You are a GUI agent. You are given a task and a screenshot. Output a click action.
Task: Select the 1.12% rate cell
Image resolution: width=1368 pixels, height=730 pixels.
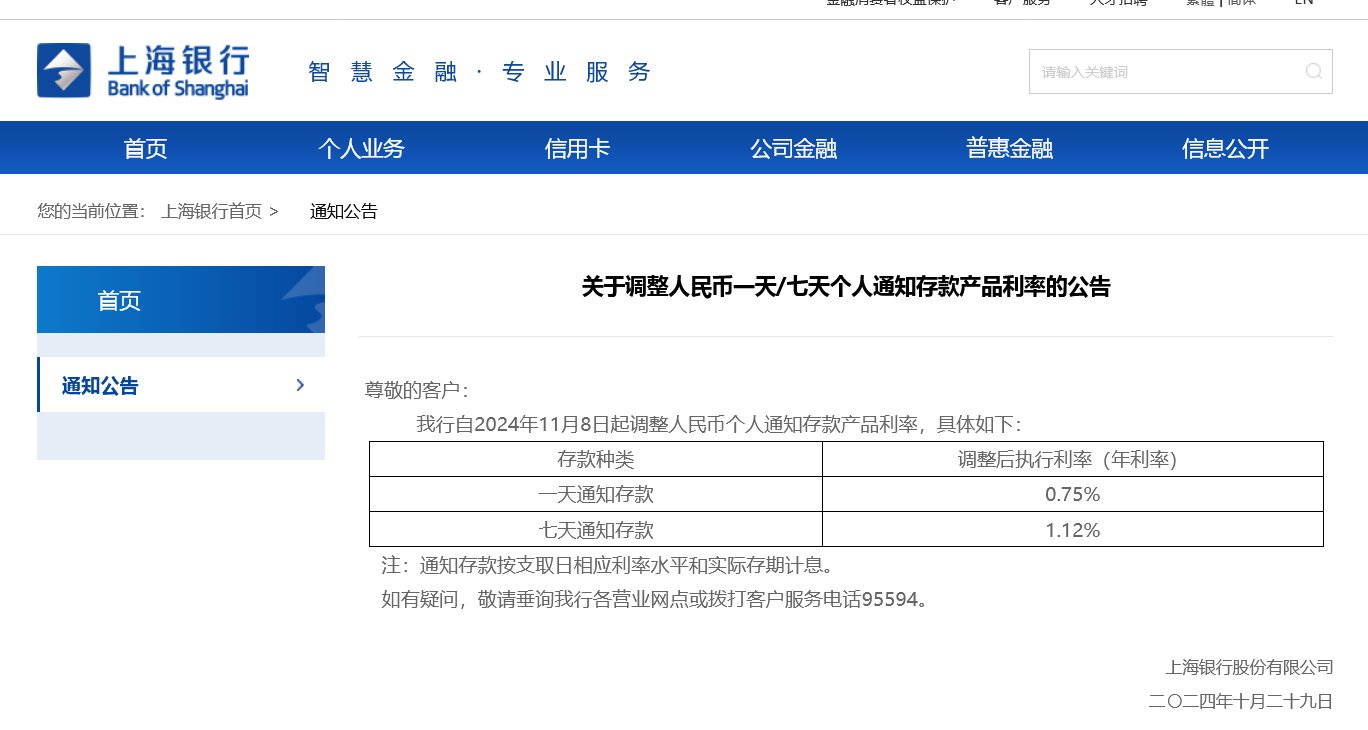tap(1073, 529)
